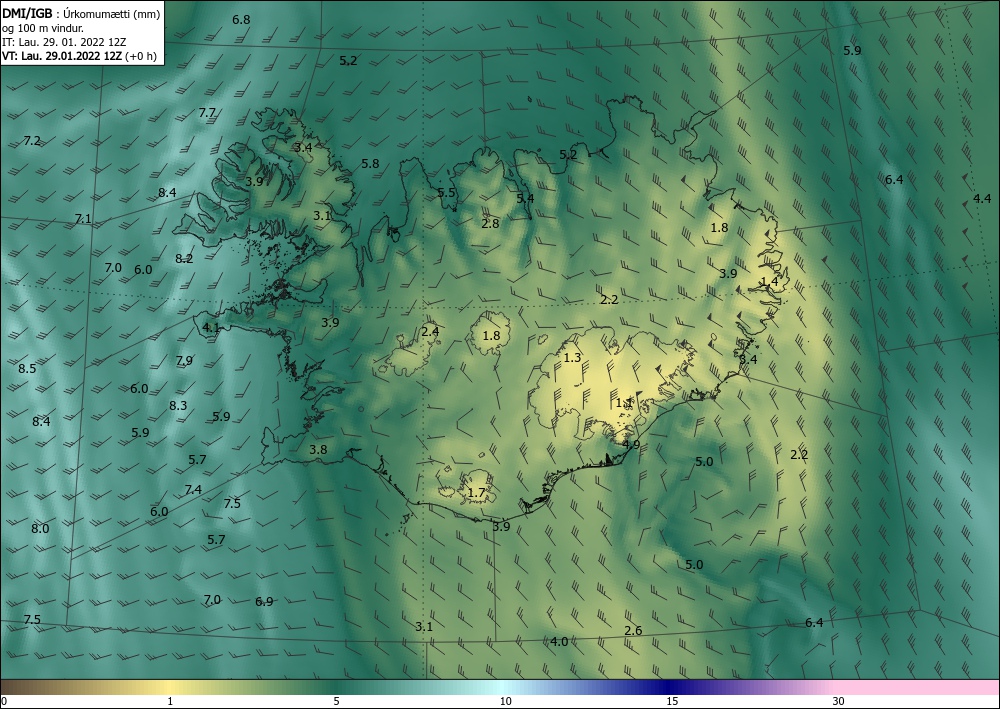Image resolution: width=1000 pixels, height=709 pixels.
Task: Click the 5.8 value label
Action: (370, 164)
